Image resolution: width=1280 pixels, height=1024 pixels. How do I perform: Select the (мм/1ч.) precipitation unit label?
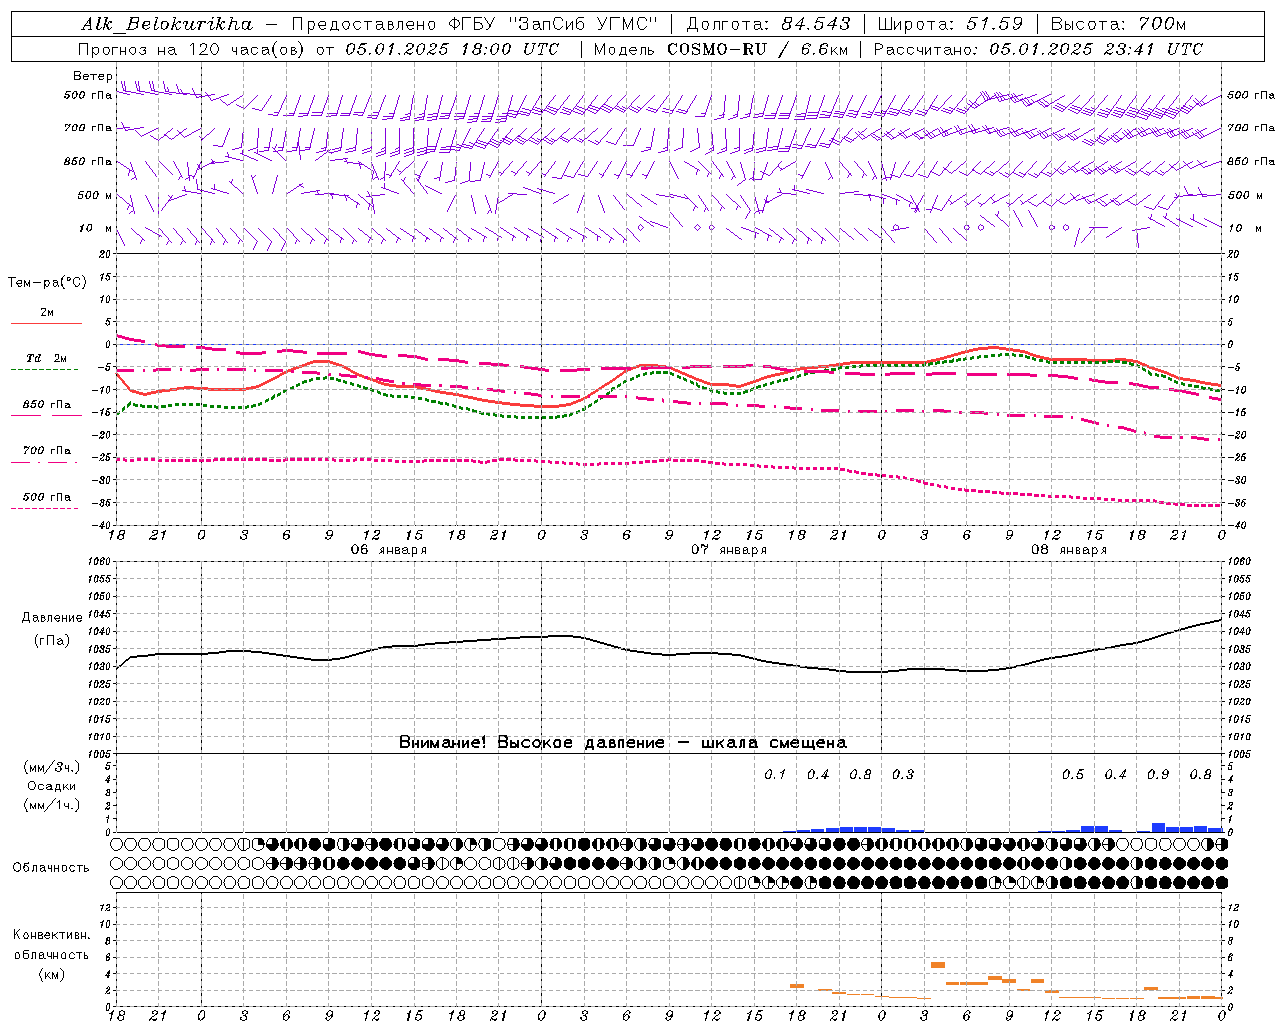(51, 805)
